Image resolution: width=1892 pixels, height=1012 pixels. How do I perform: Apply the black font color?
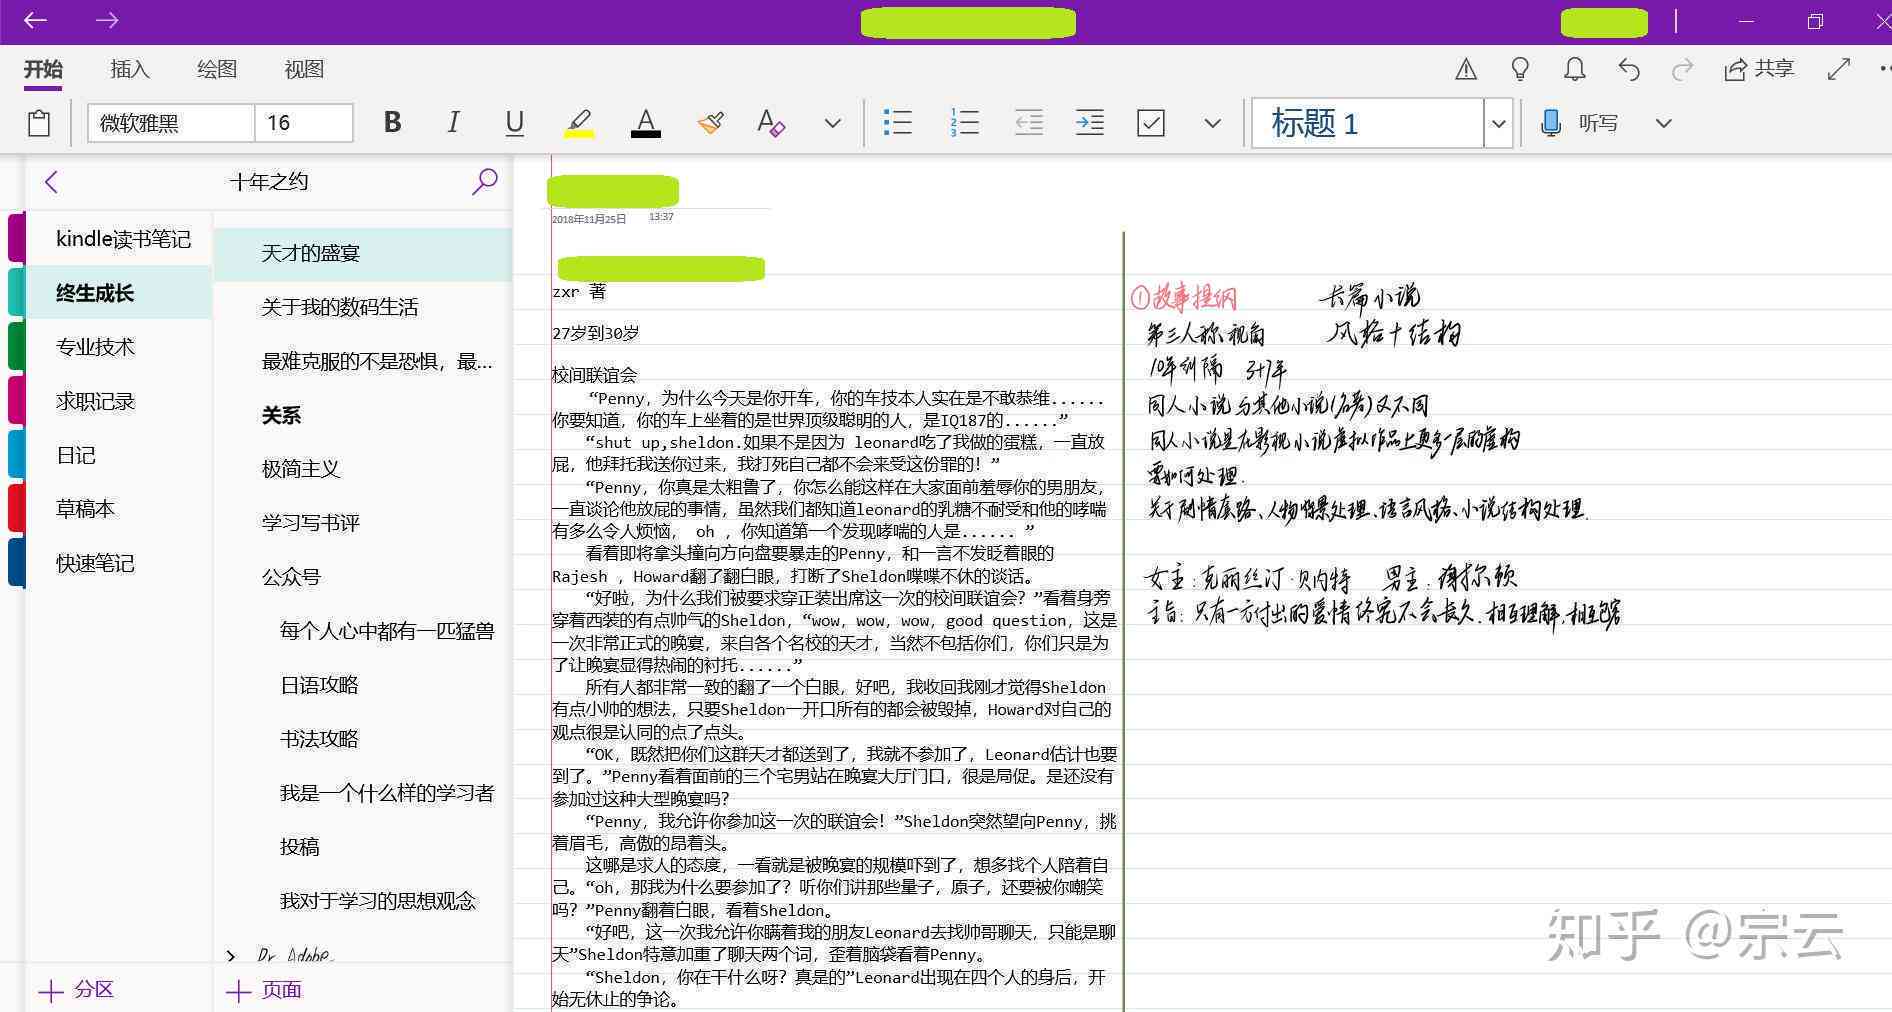[646, 123]
